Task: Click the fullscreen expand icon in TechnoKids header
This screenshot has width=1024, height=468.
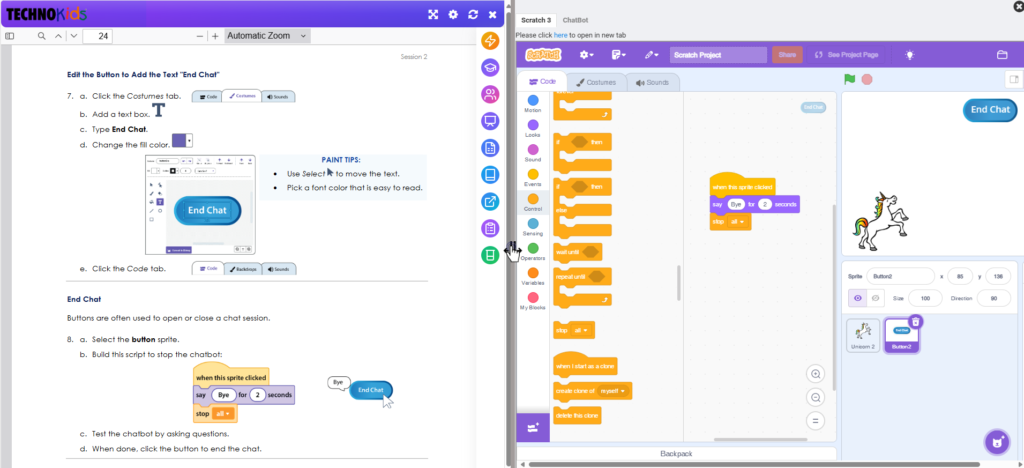Action: (x=432, y=14)
